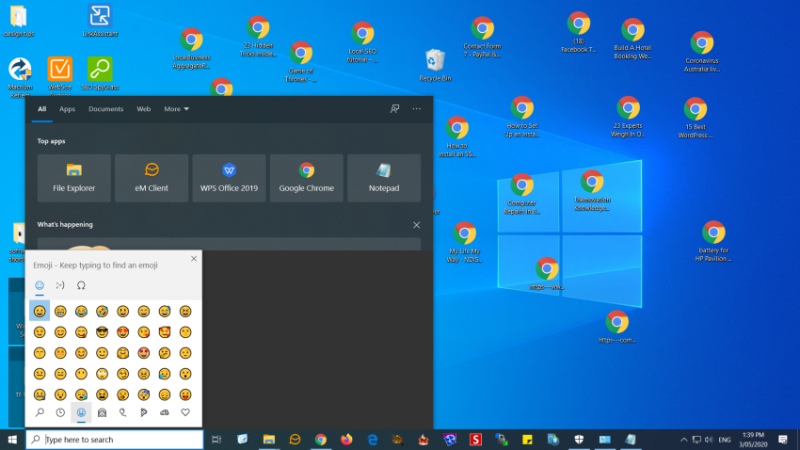
Task: Insert the sunglasses face emoji
Action: (x=102, y=332)
